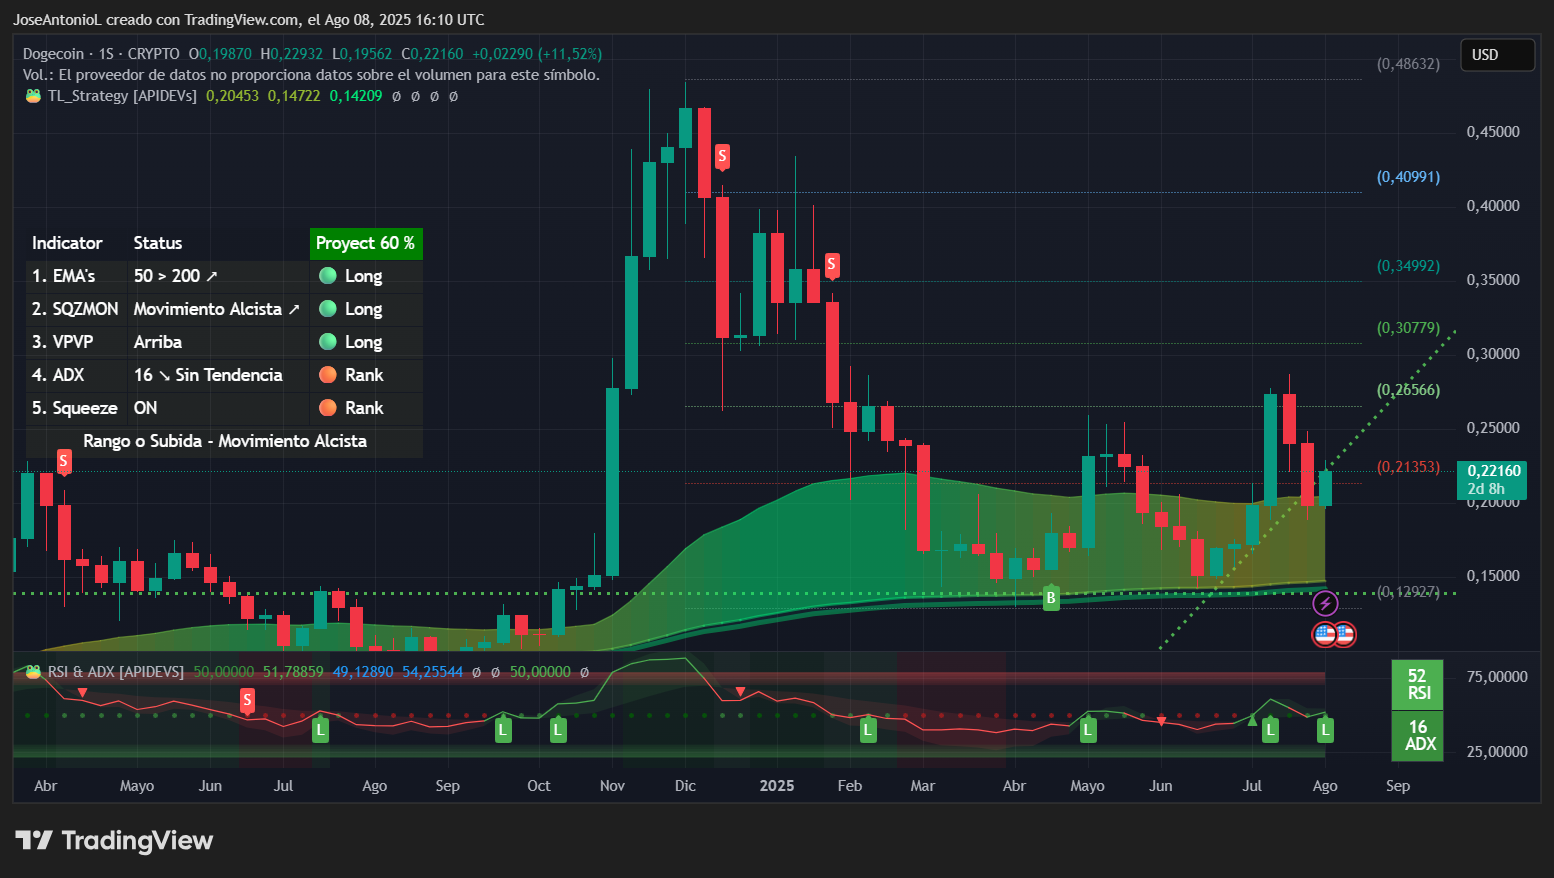
Task: Click the volume data warning text
Action: [x=311, y=75]
